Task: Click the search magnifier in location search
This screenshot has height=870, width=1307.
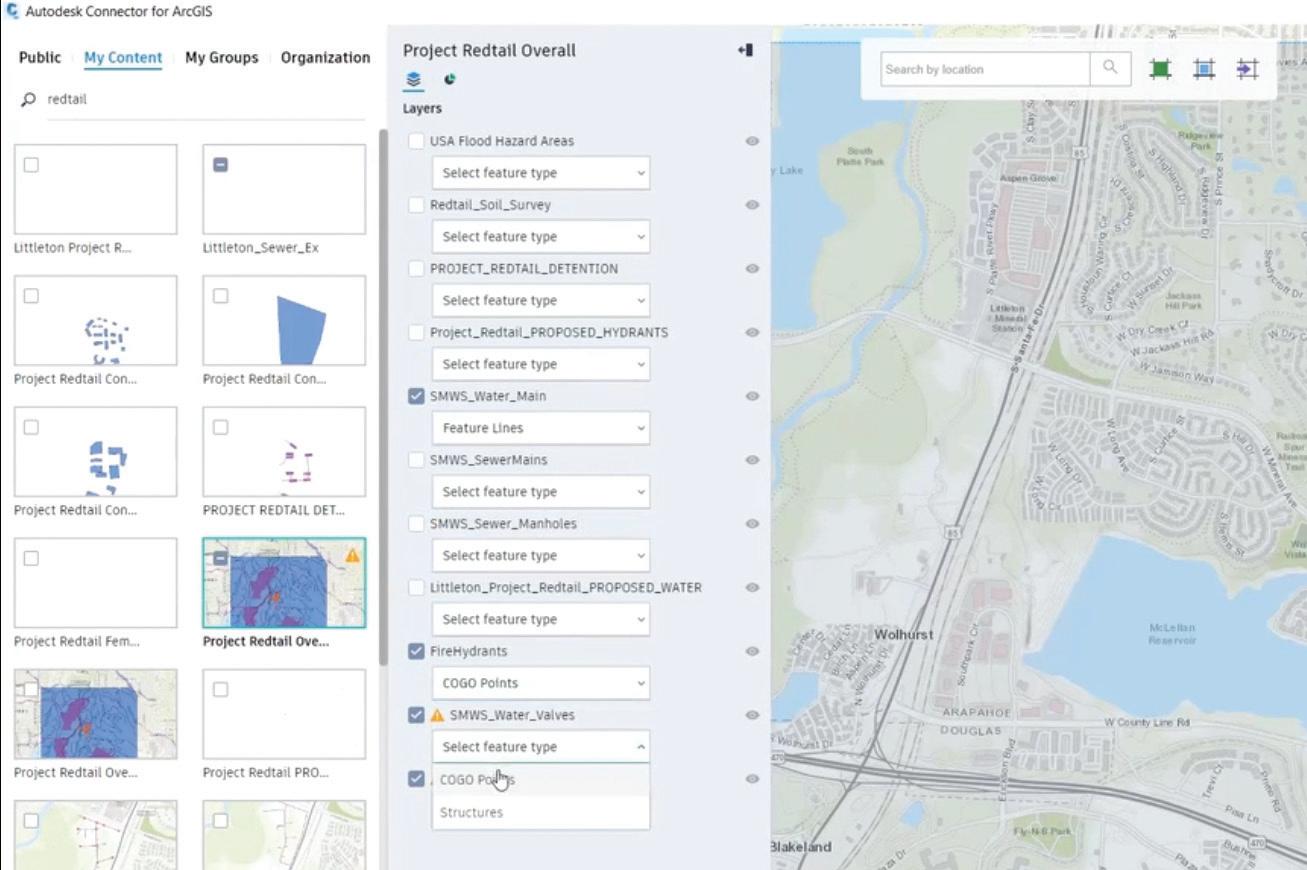Action: 1110,68
